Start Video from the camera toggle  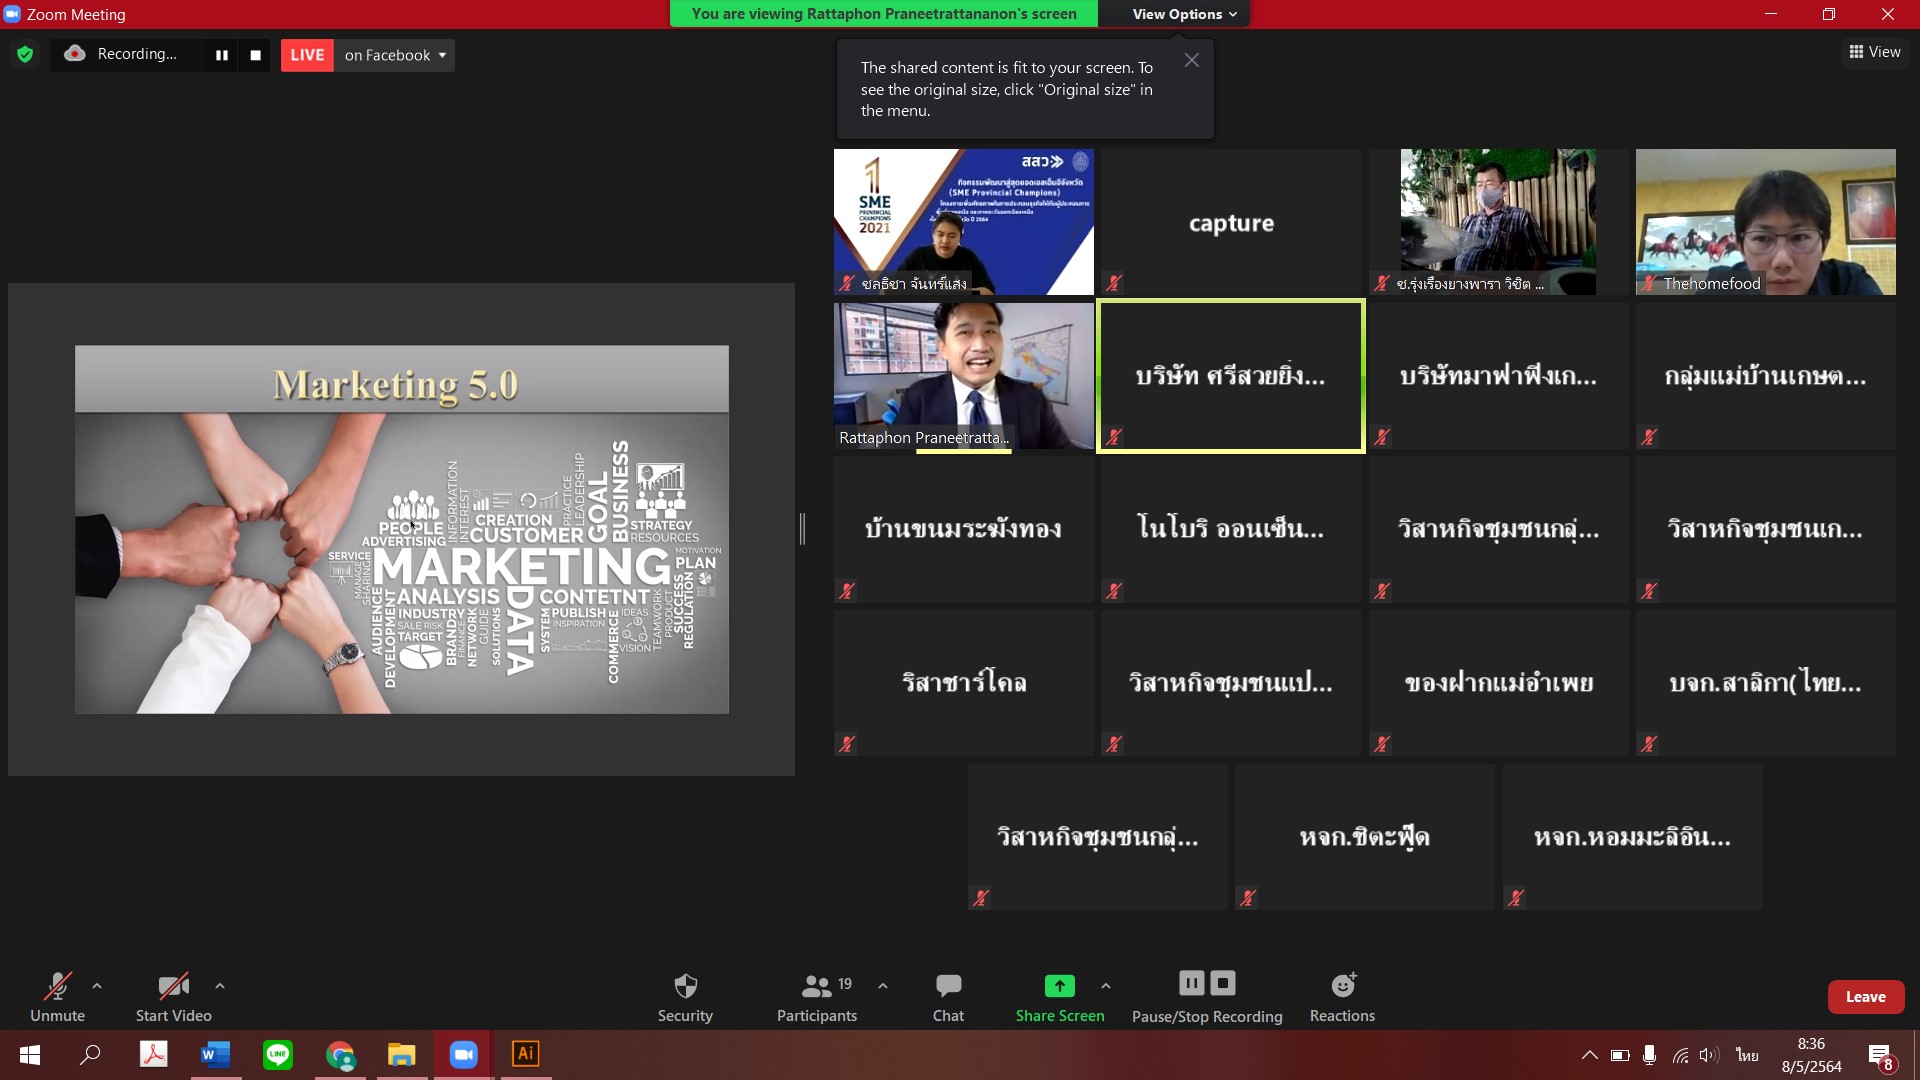(x=173, y=996)
